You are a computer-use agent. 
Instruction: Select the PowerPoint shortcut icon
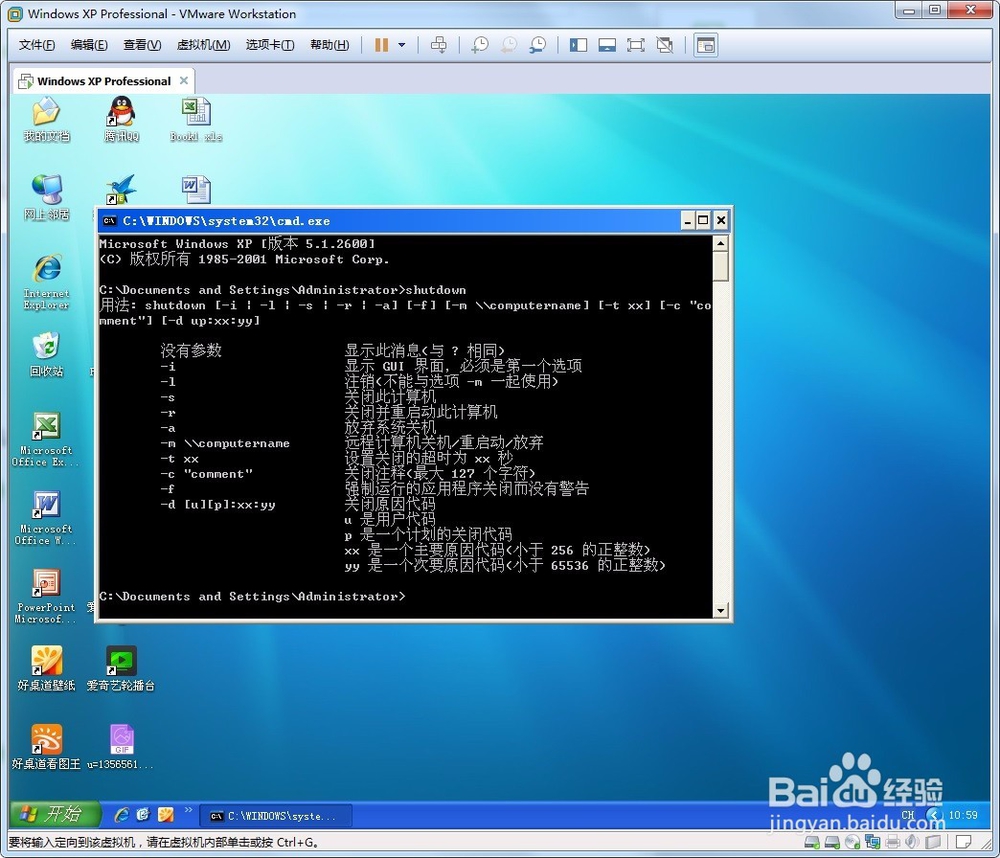click(46, 596)
